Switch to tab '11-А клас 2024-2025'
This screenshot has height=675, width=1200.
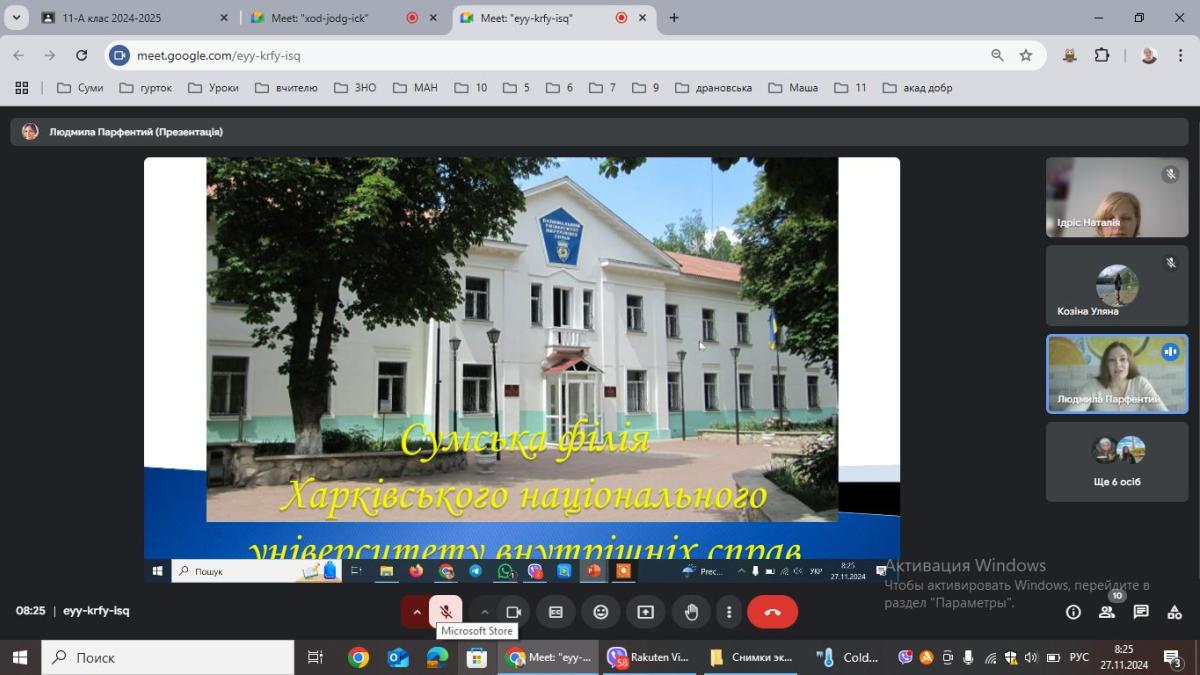(126, 18)
